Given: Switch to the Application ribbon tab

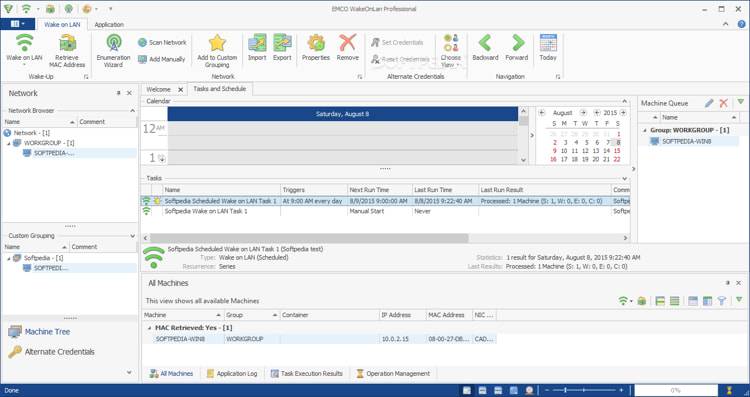Looking at the screenshot, I should click(109, 24).
